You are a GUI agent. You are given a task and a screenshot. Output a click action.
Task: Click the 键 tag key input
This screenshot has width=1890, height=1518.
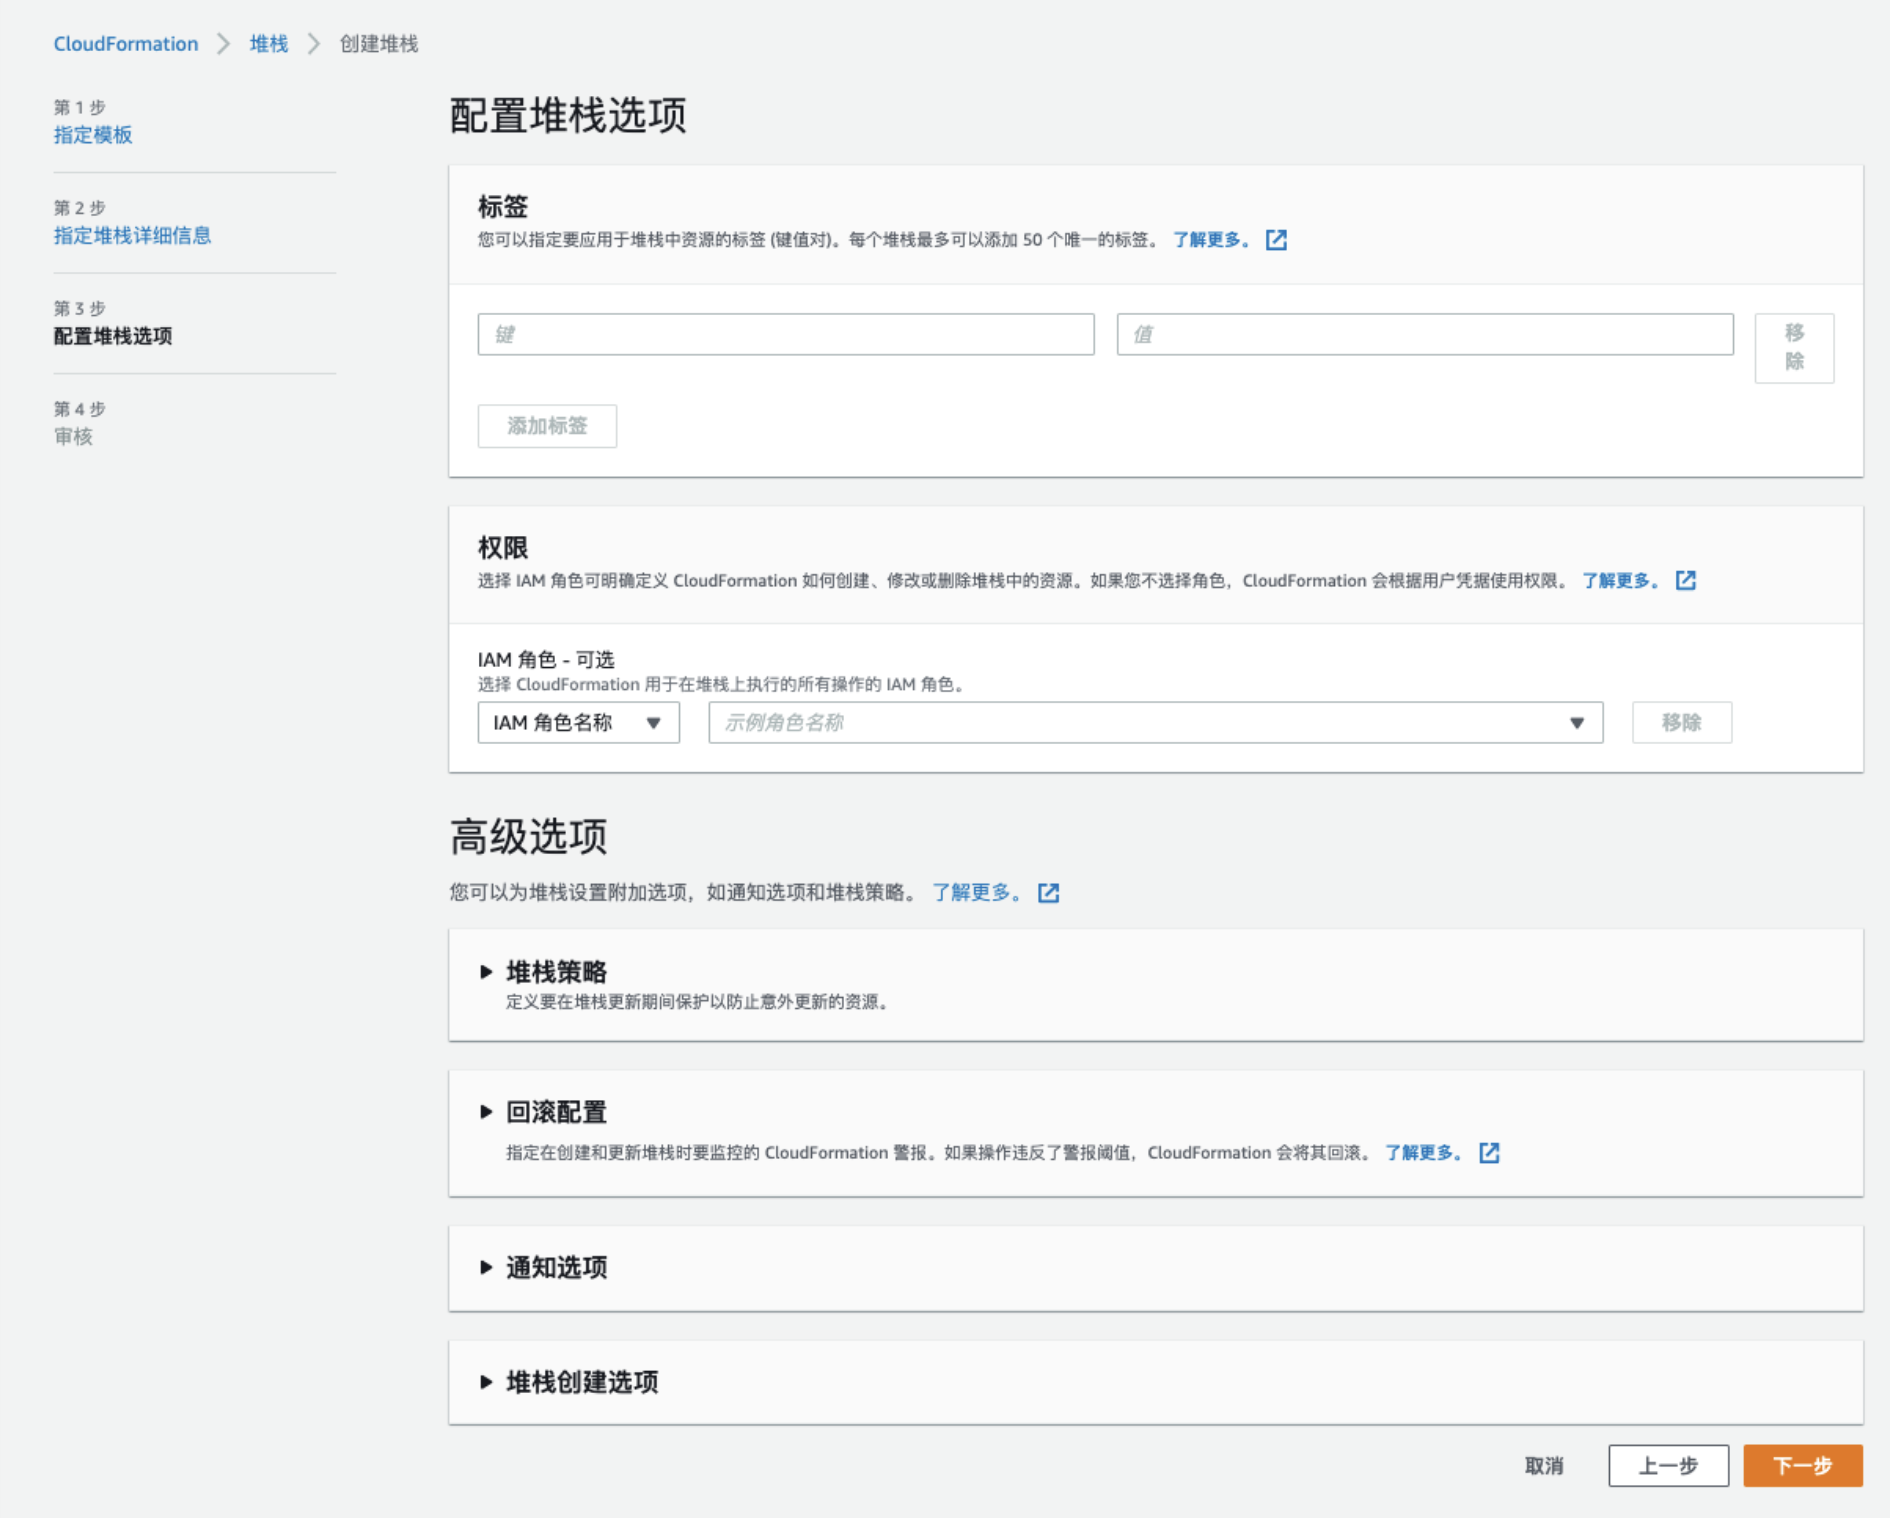785,334
